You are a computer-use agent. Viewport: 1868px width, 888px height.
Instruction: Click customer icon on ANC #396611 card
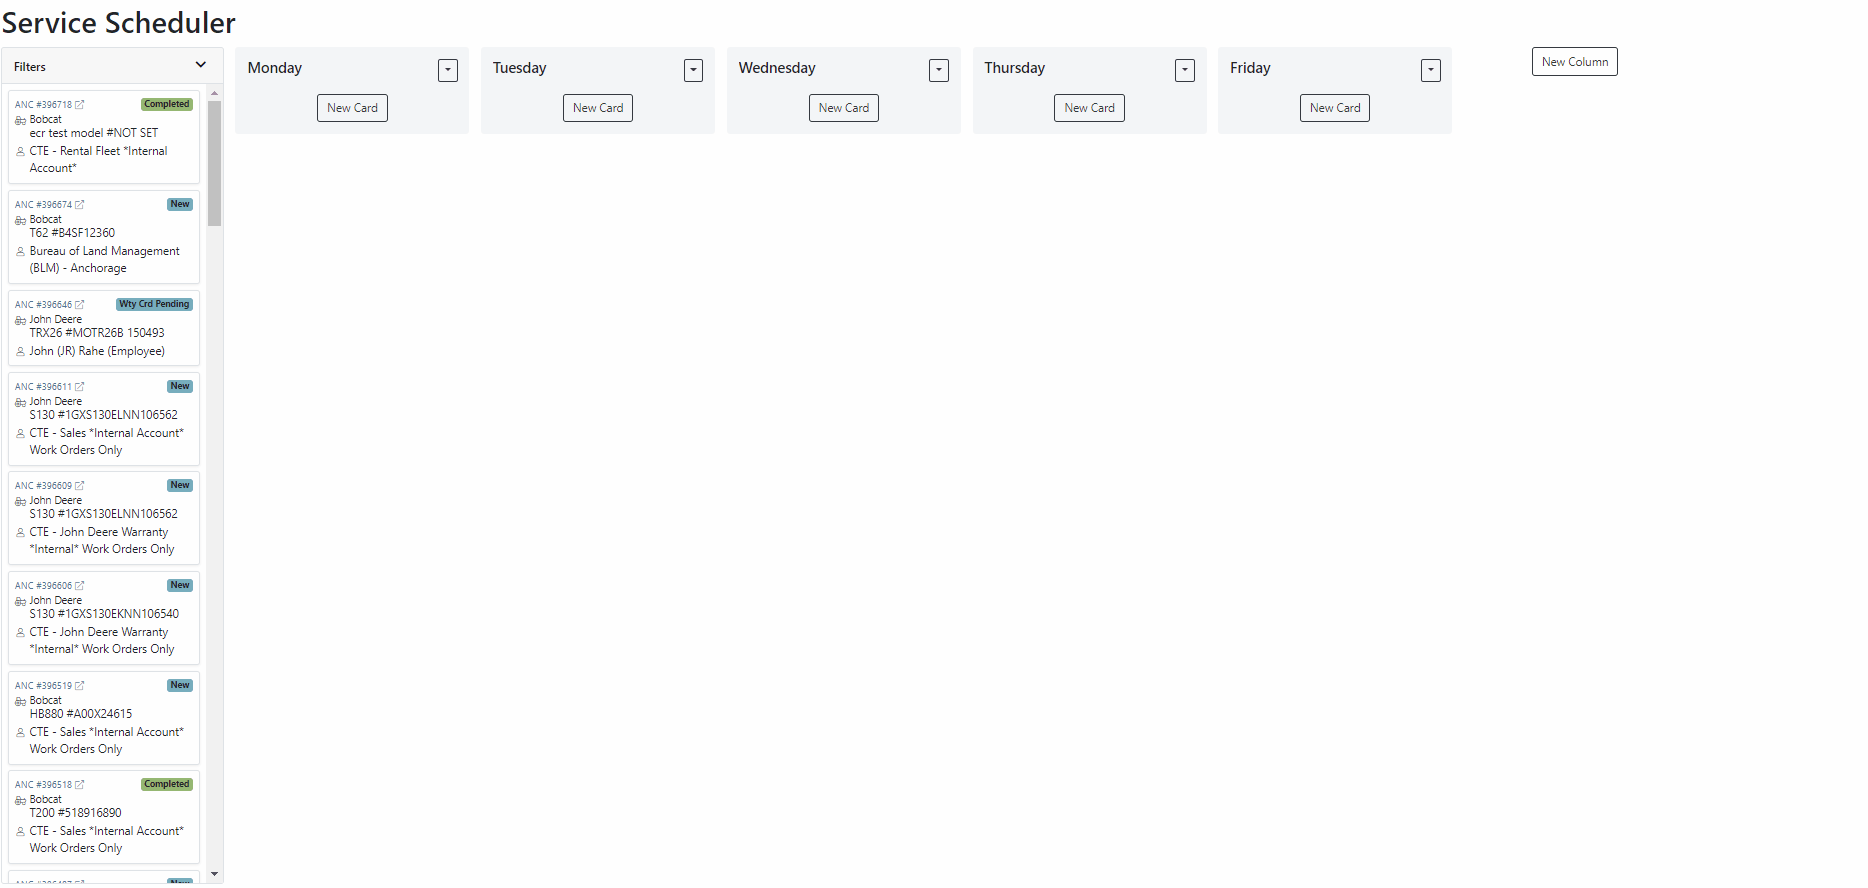pos(20,434)
